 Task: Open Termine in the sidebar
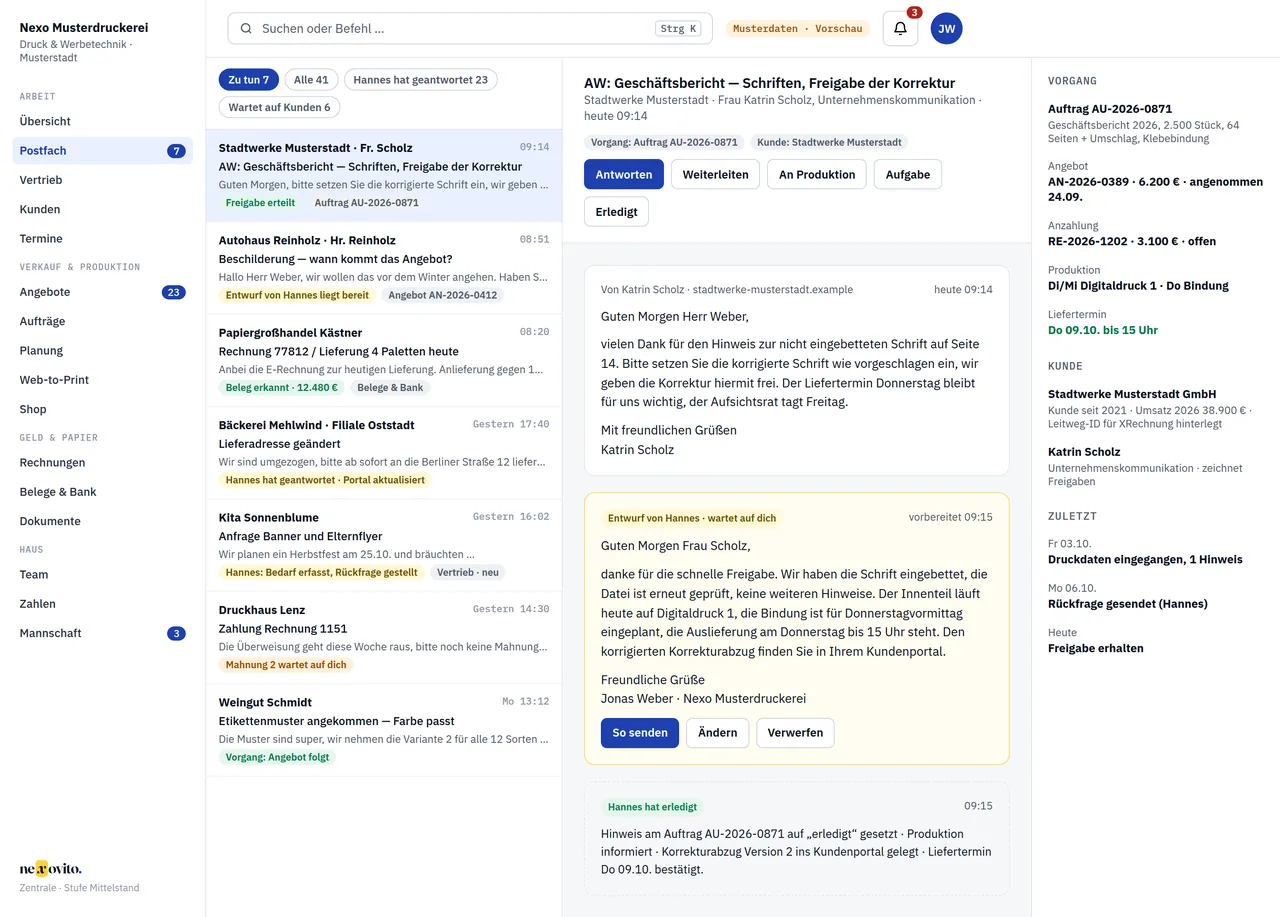[102, 238]
